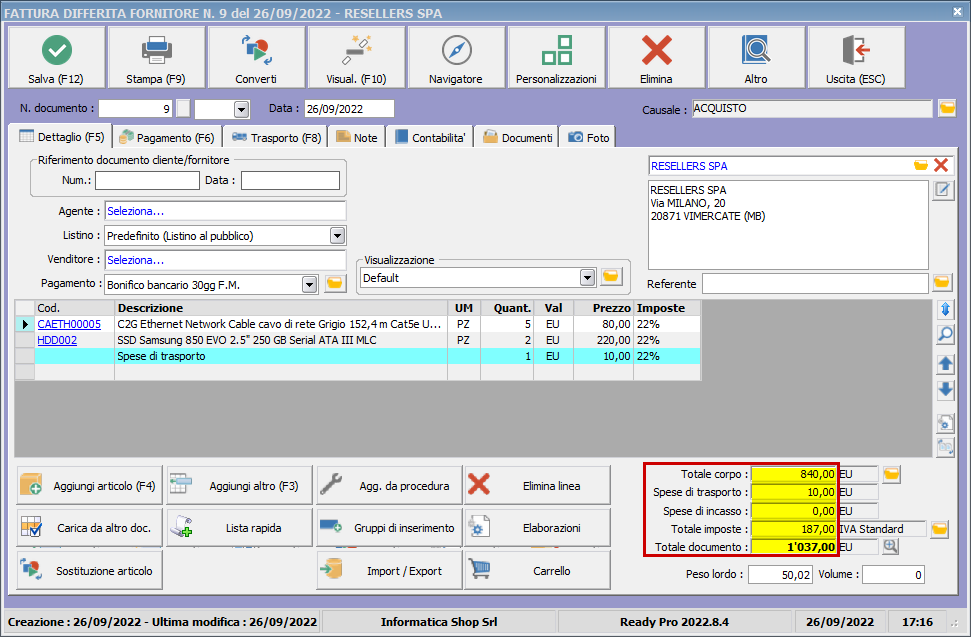Click zoom icon next to Totale documento
The image size is (971, 637).
[890, 547]
